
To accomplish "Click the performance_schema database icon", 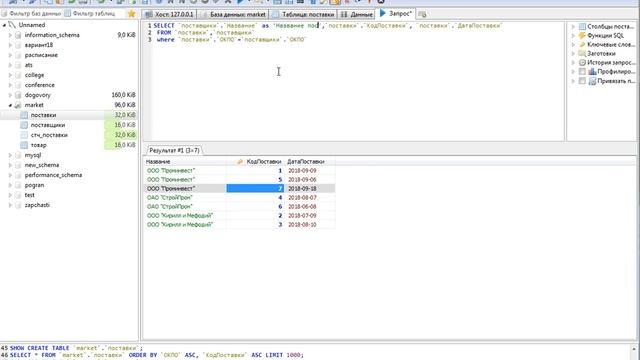I will pyautogui.click(x=18, y=175).
